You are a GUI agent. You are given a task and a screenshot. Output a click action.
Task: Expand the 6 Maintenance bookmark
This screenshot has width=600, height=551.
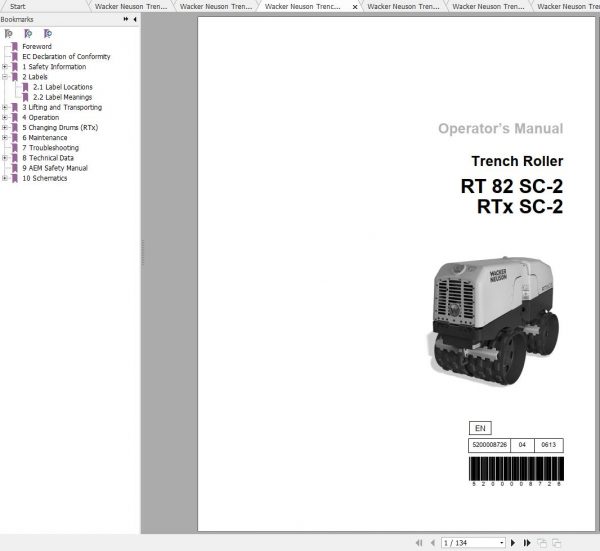[x=5, y=137]
